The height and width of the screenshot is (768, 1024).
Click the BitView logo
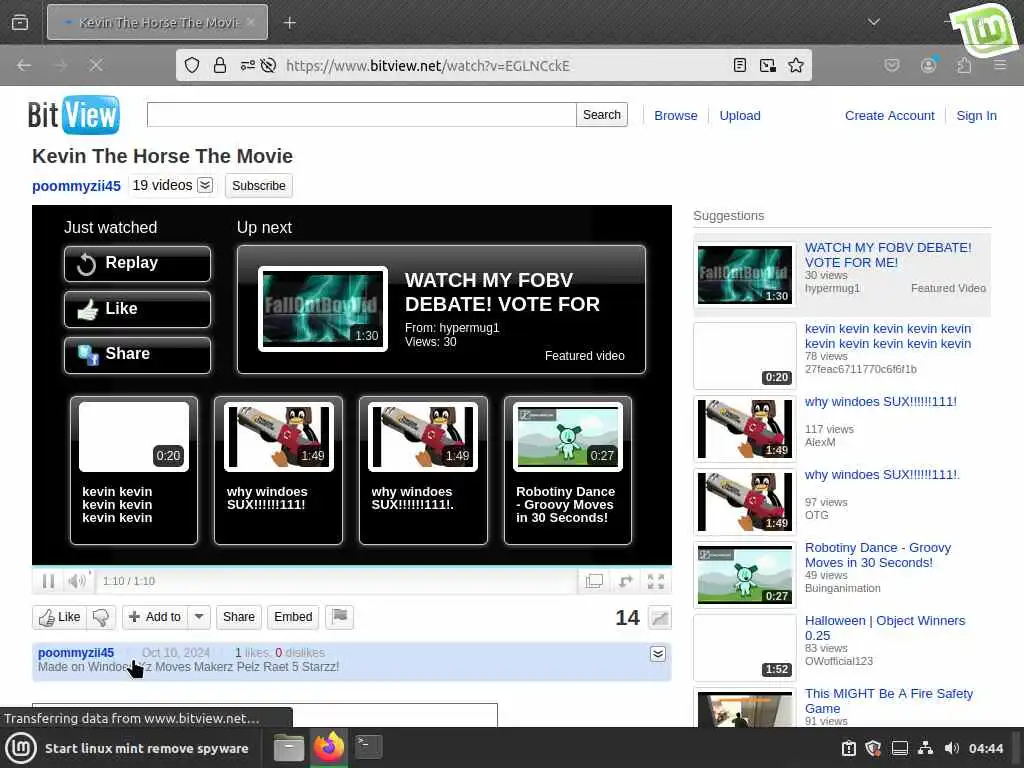(73, 115)
